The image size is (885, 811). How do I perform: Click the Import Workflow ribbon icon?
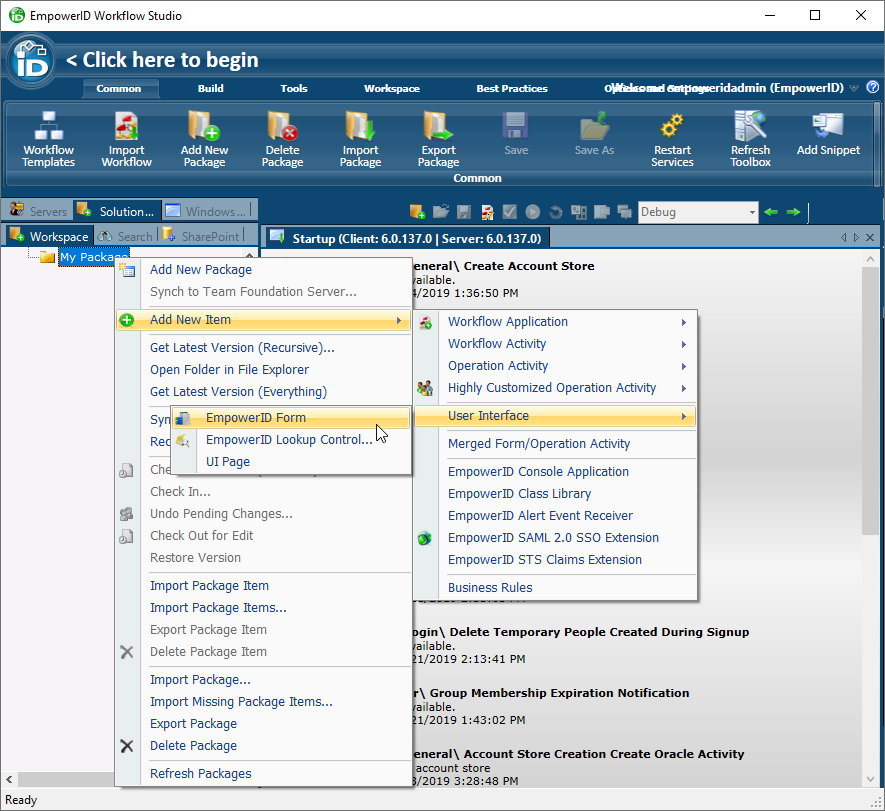126,127
